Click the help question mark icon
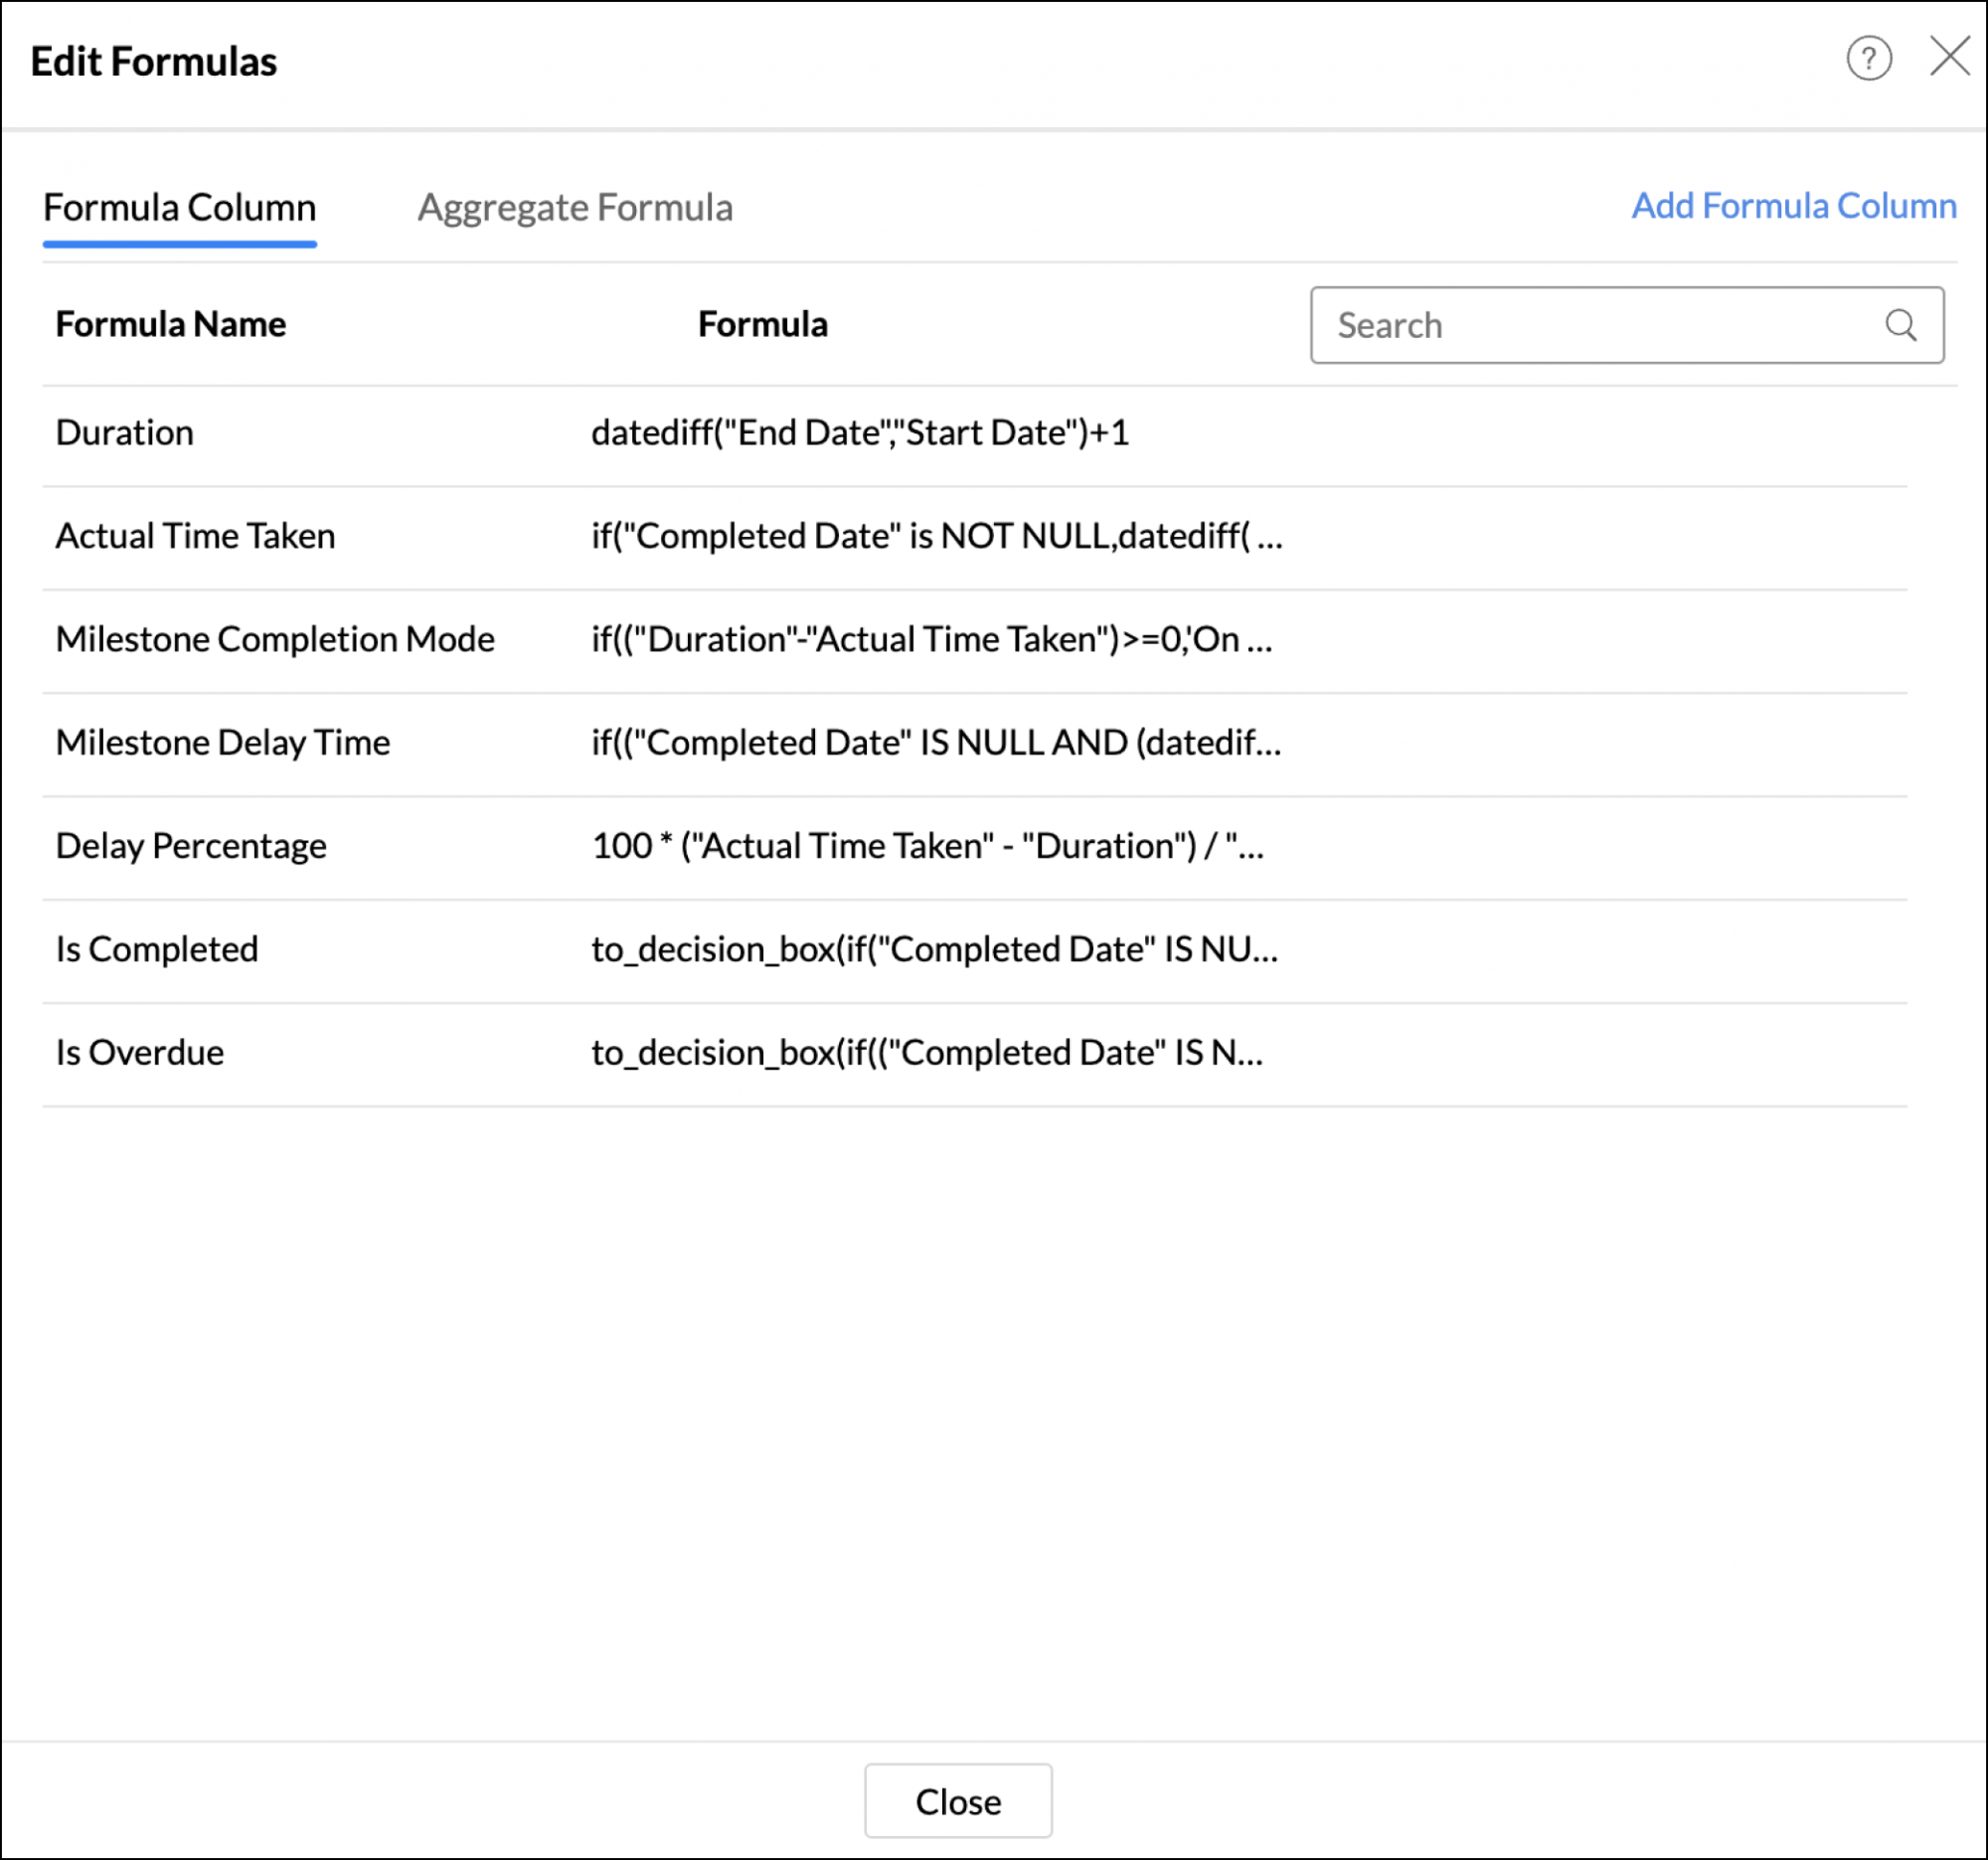The height and width of the screenshot is (1860, 1988). click(x=1868, y=59)
